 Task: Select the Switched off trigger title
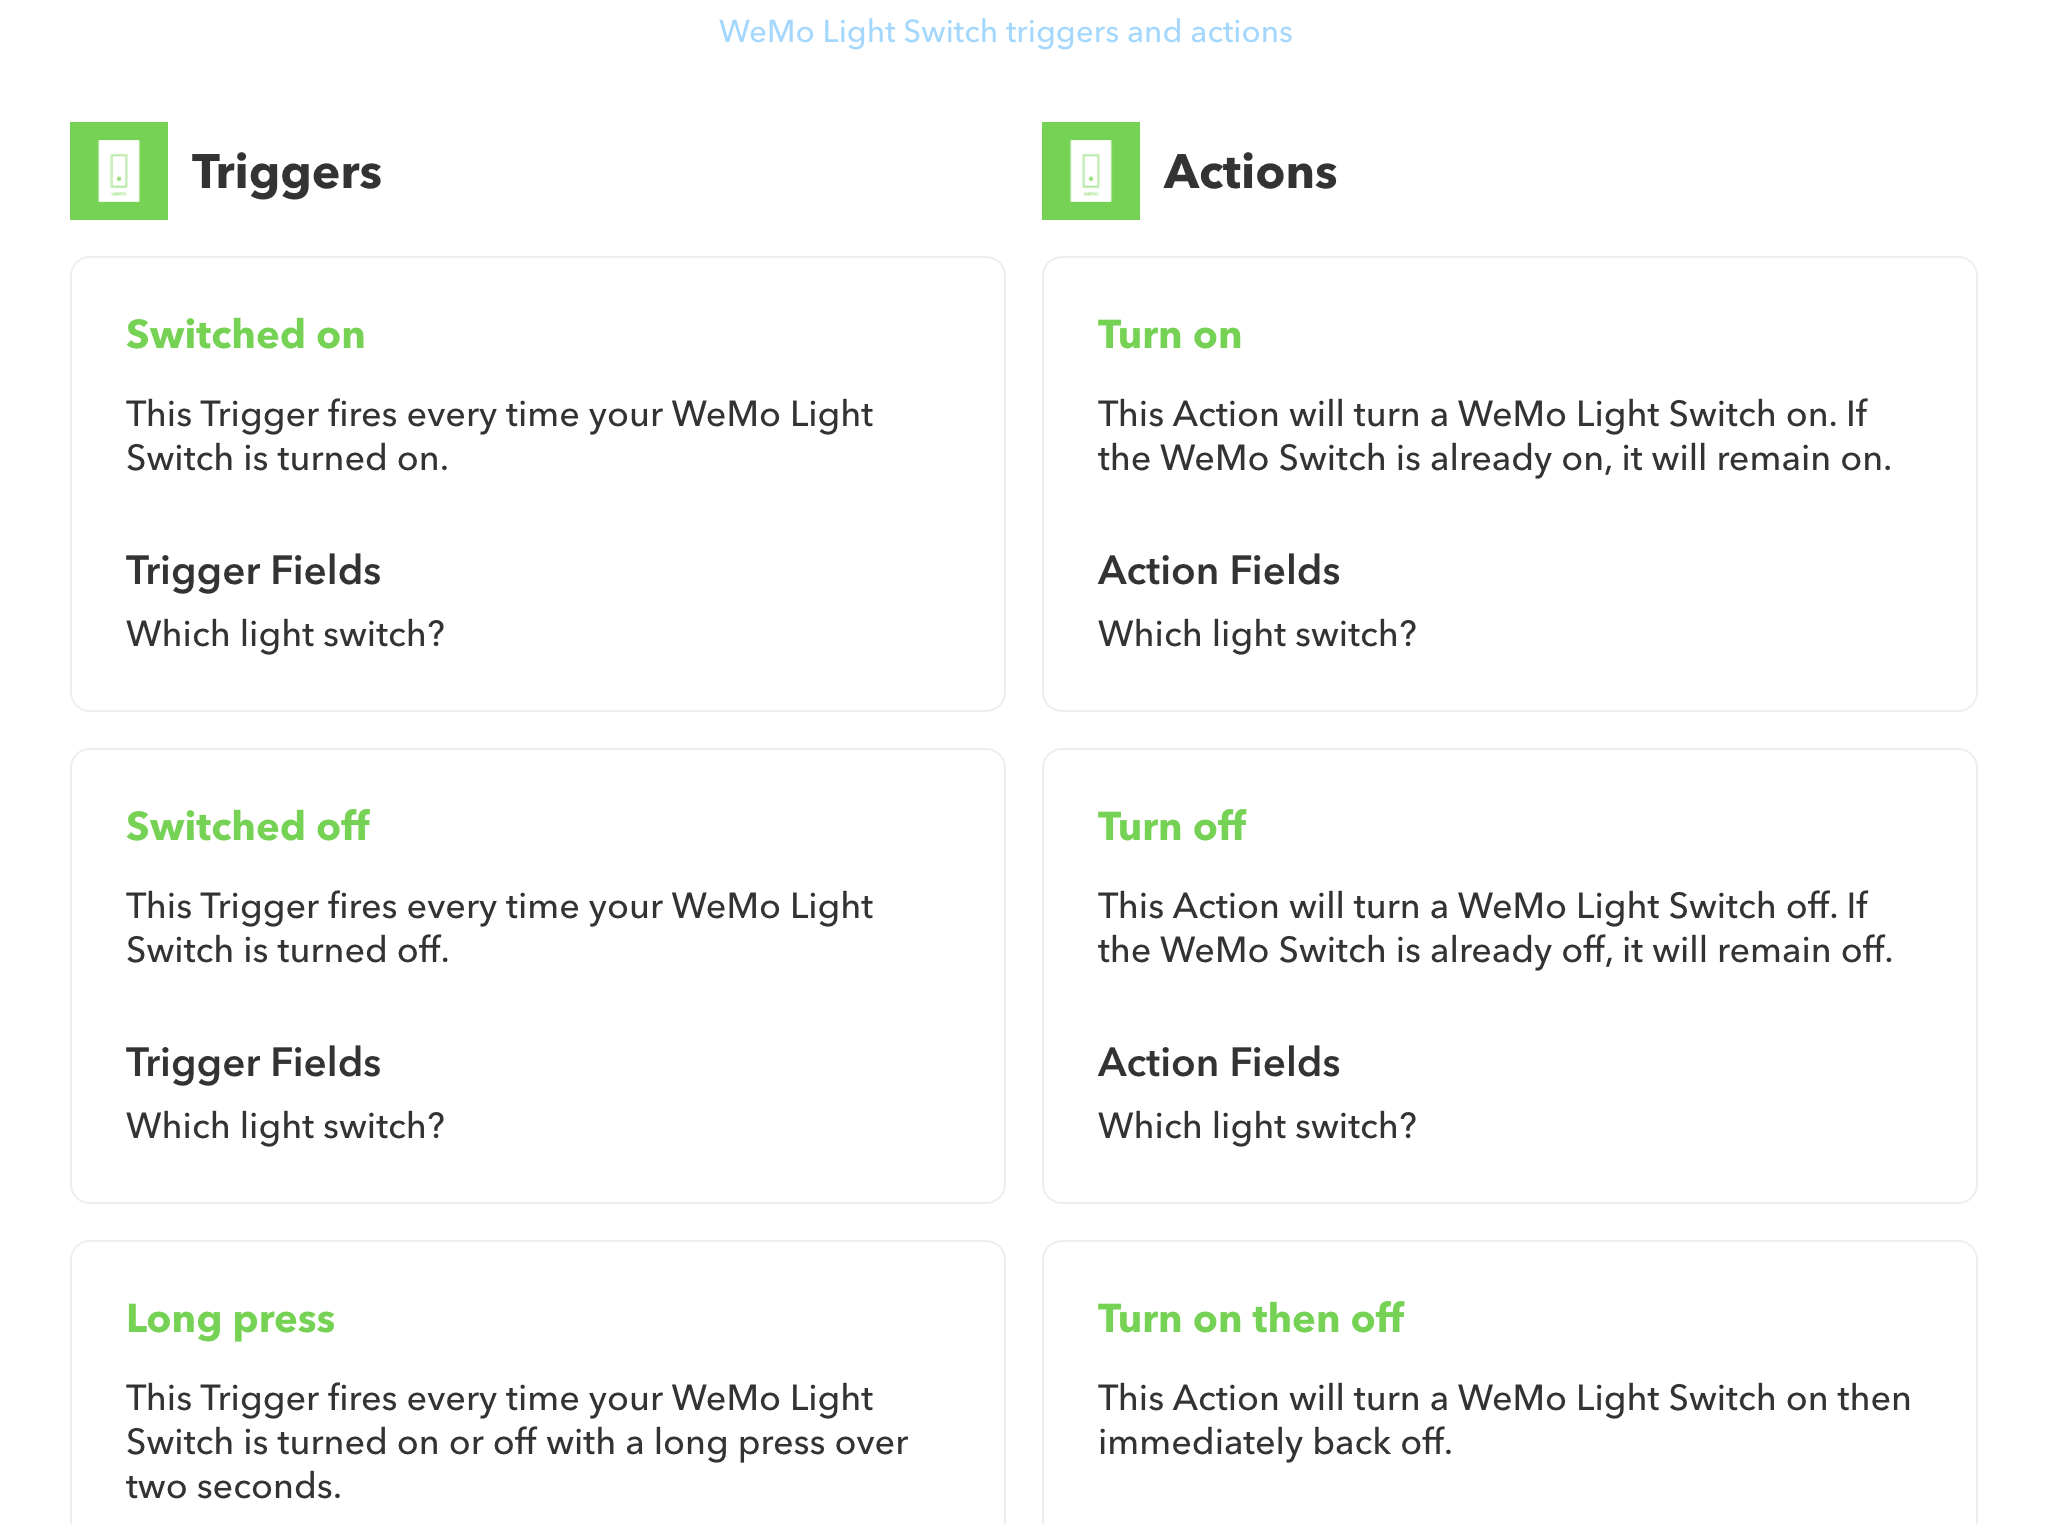[248, 826]
